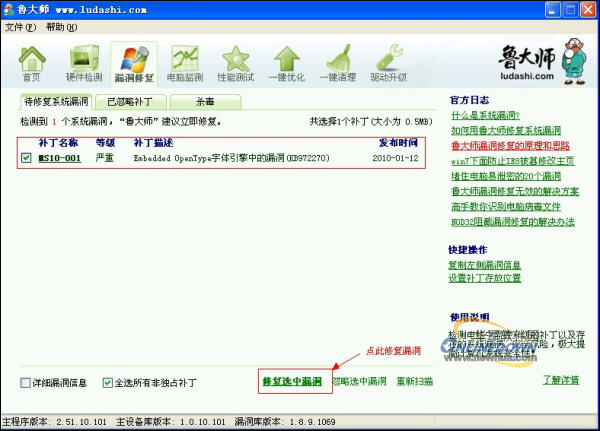Viewport: 600px width, 431px height.
Task: Open 电脑监测 monitoring chart icon
Action: (x=185, y=63)
